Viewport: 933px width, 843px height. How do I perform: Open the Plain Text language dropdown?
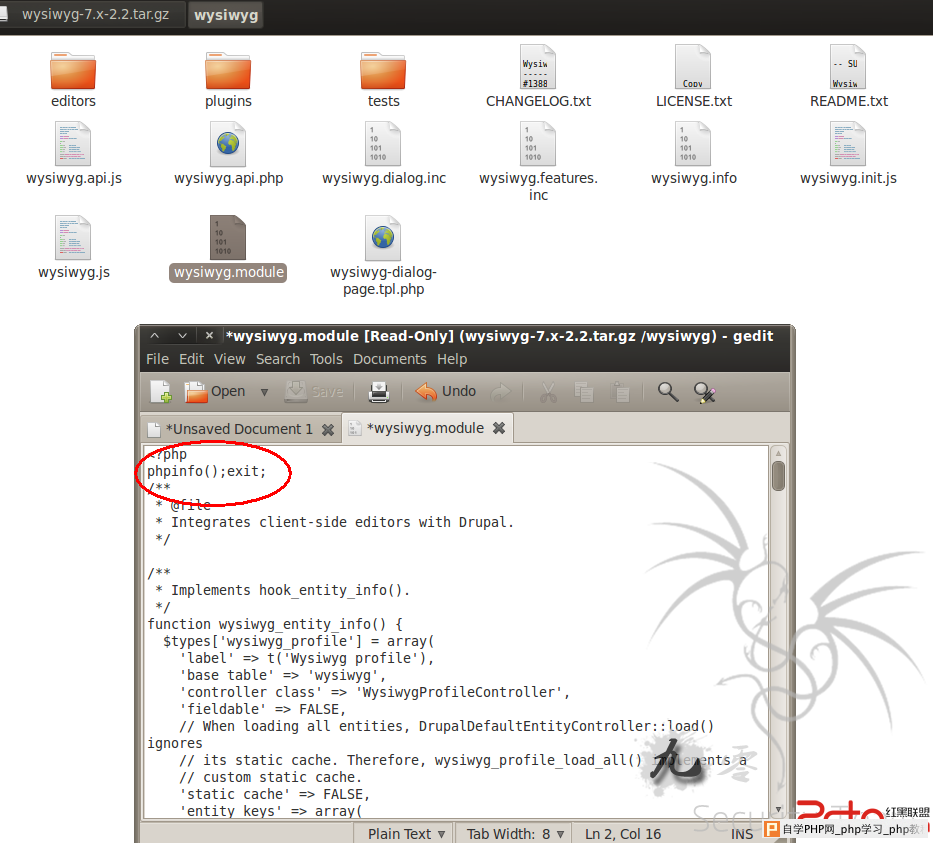tap(406, 834)
